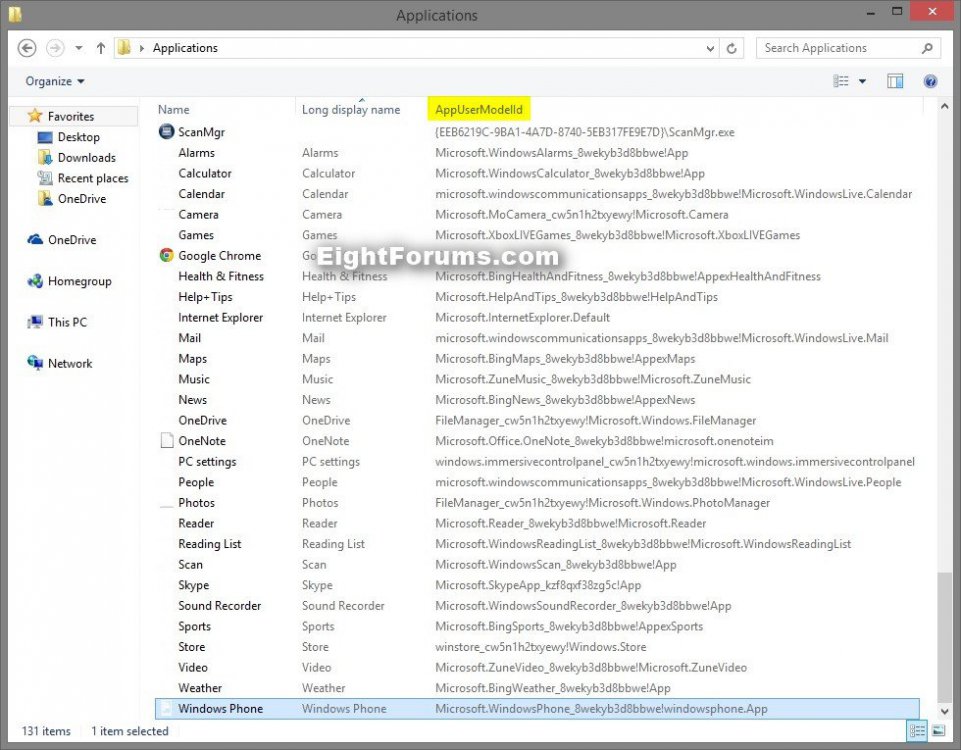Select the Calculator row

coord(537,173)
